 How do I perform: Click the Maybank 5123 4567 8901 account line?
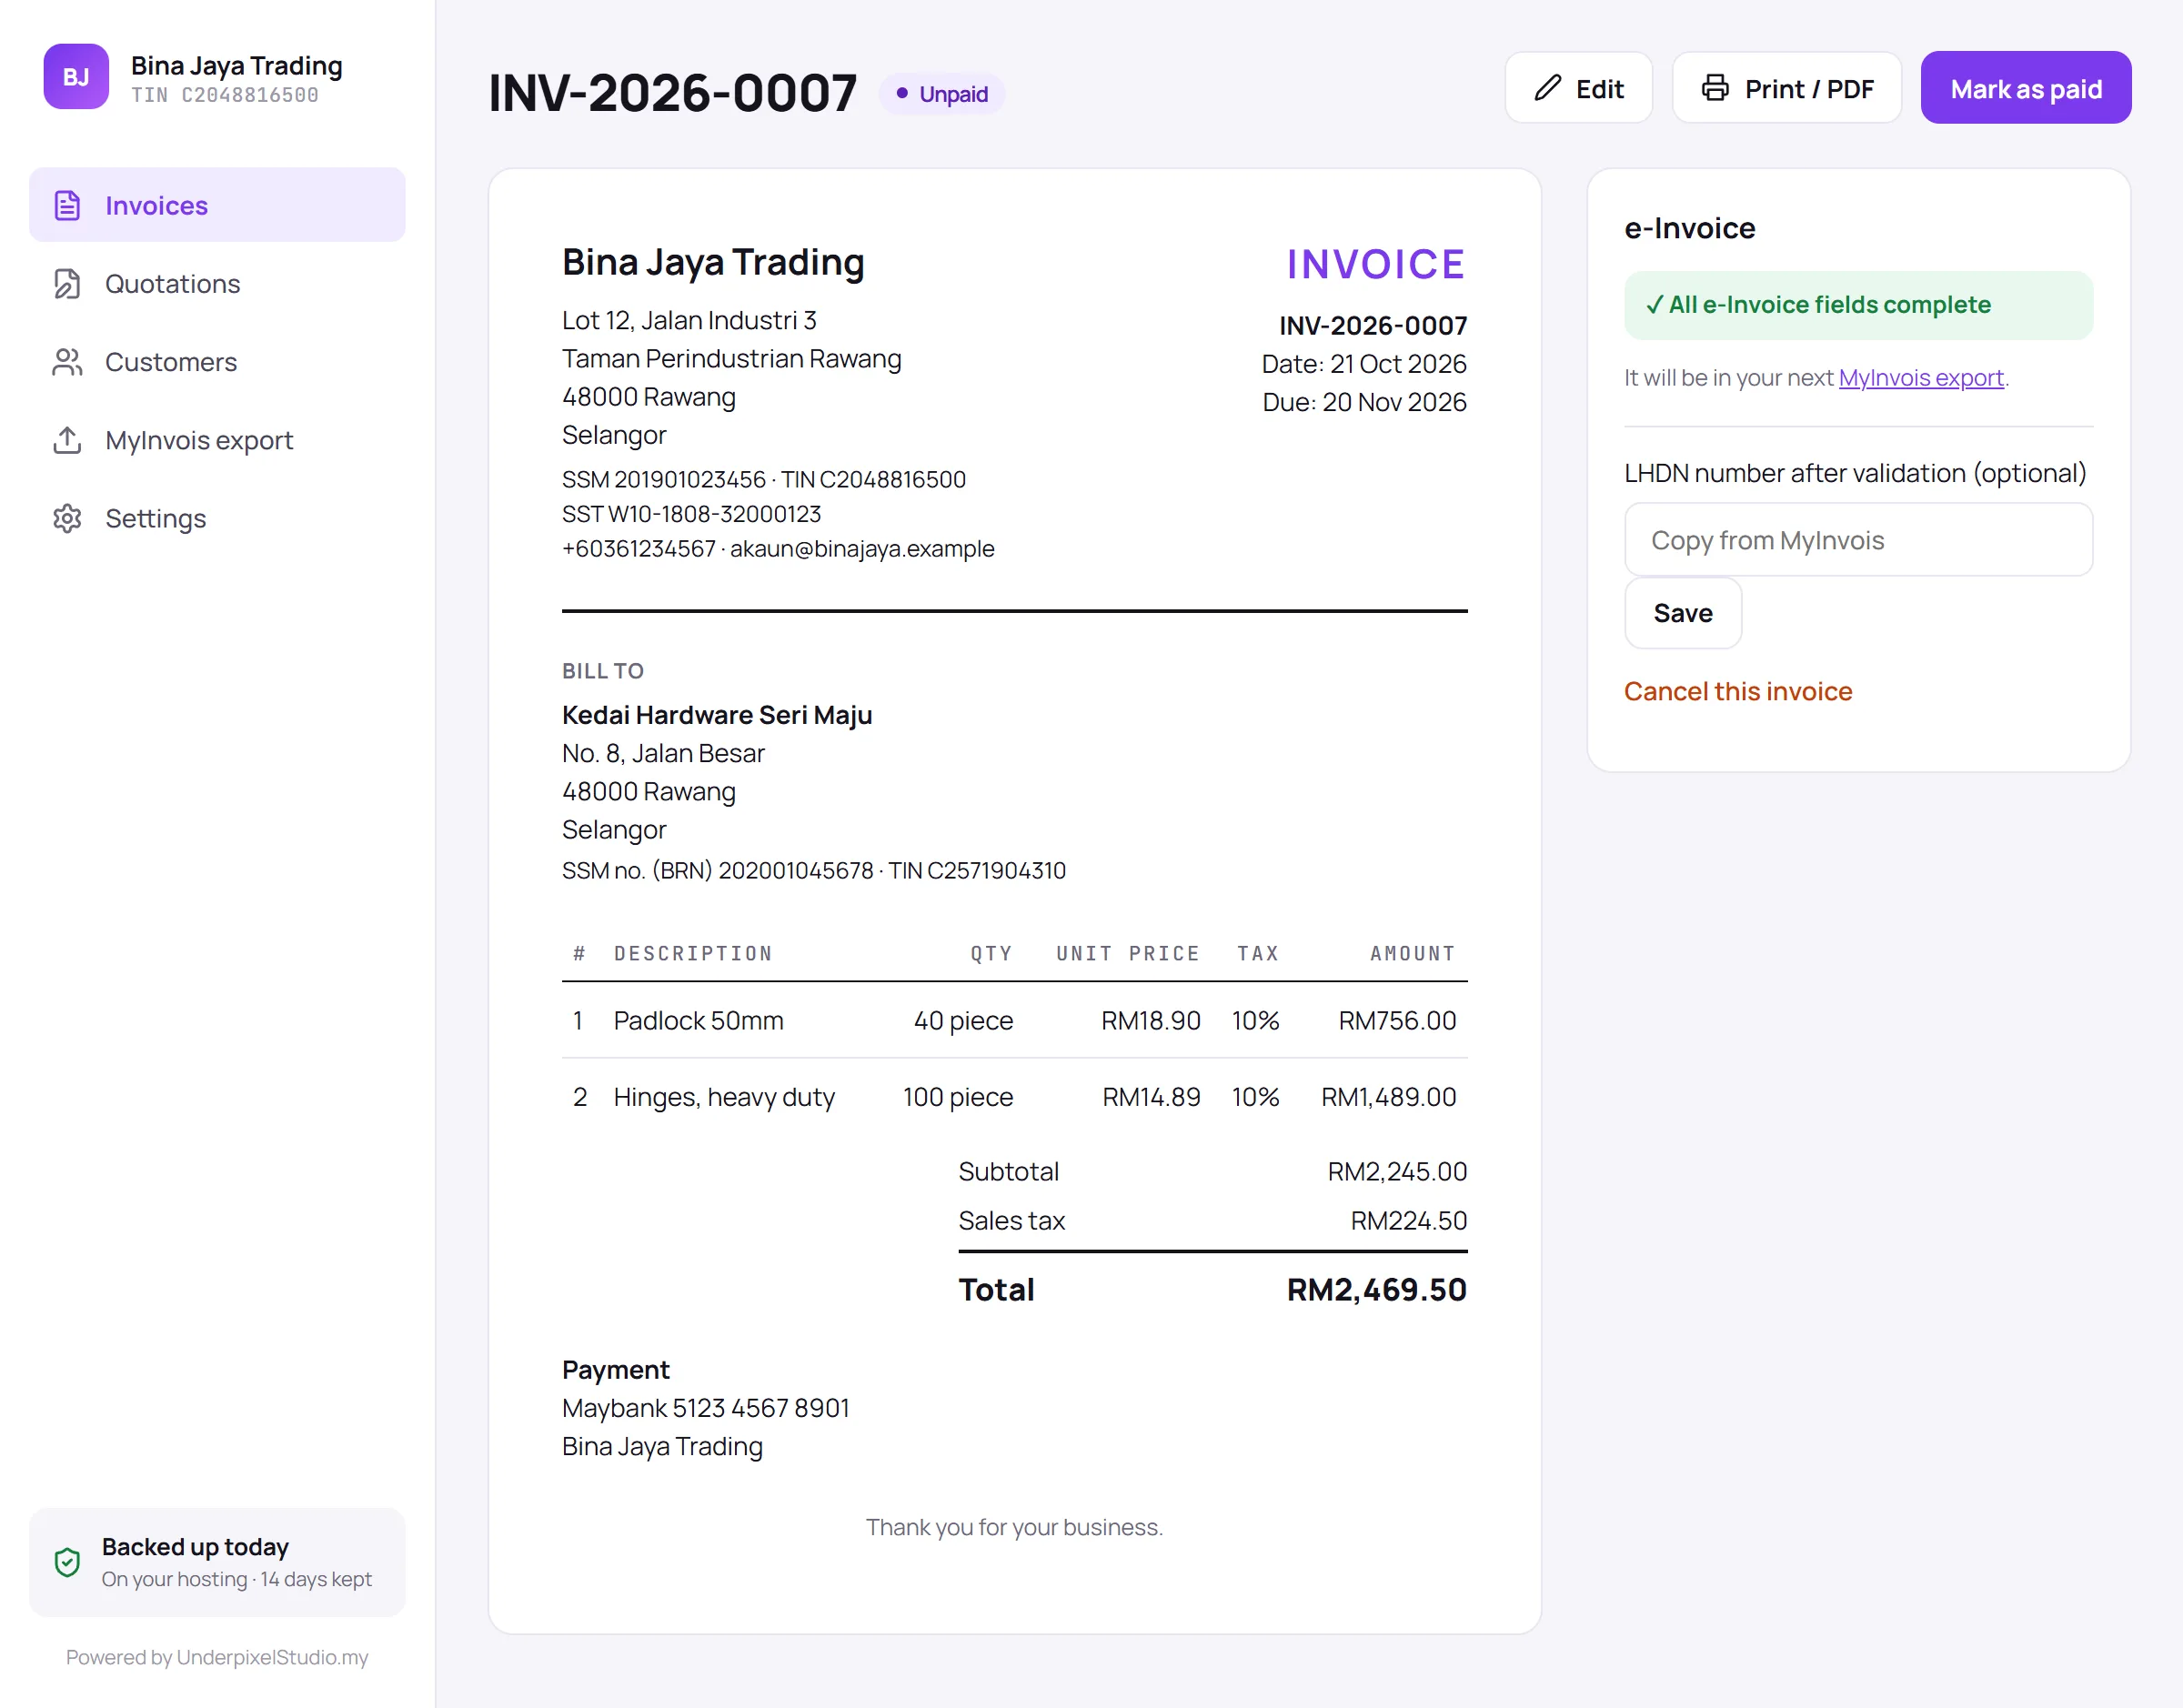[705, 1408]
